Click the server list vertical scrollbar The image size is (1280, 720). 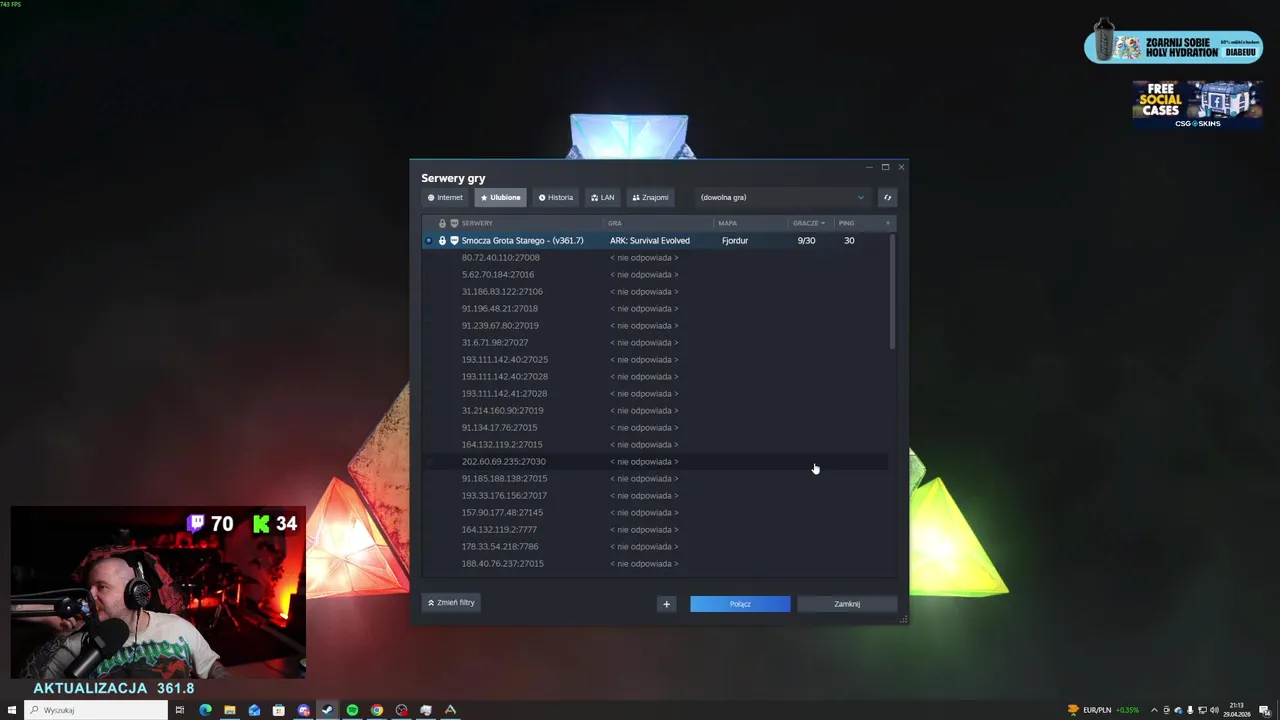pos(892,292)
